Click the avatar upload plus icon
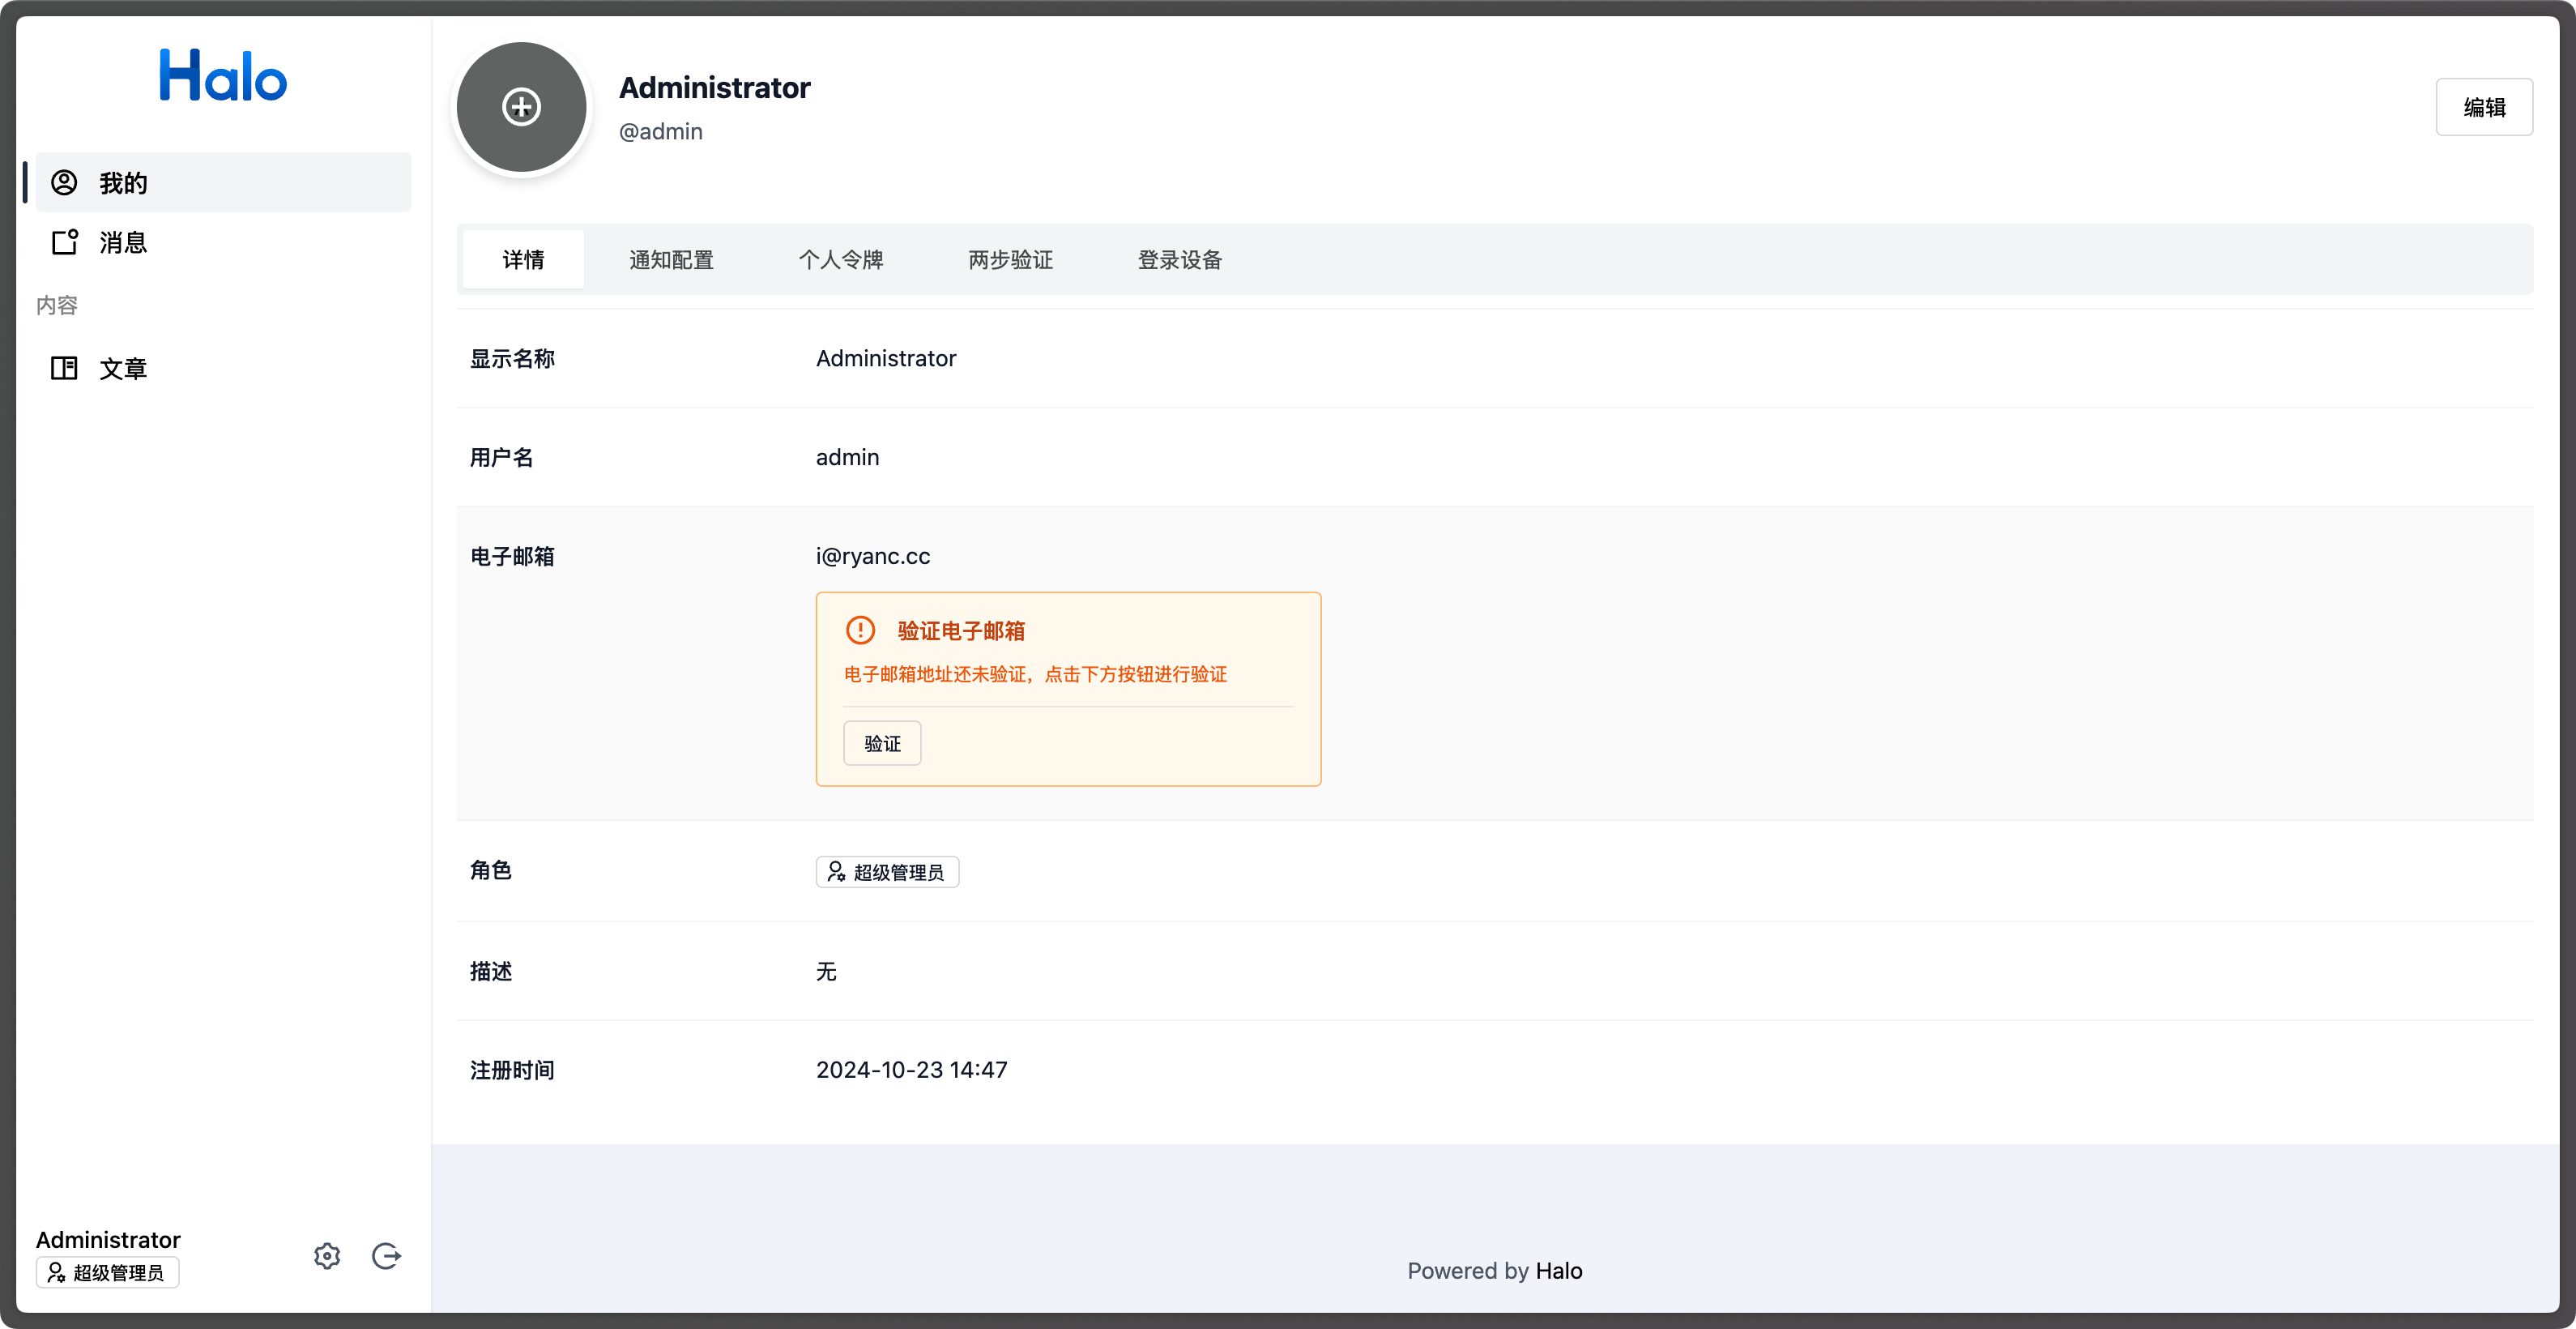The width and height of the screenshot is (2576, 1329). pos(520,107)
